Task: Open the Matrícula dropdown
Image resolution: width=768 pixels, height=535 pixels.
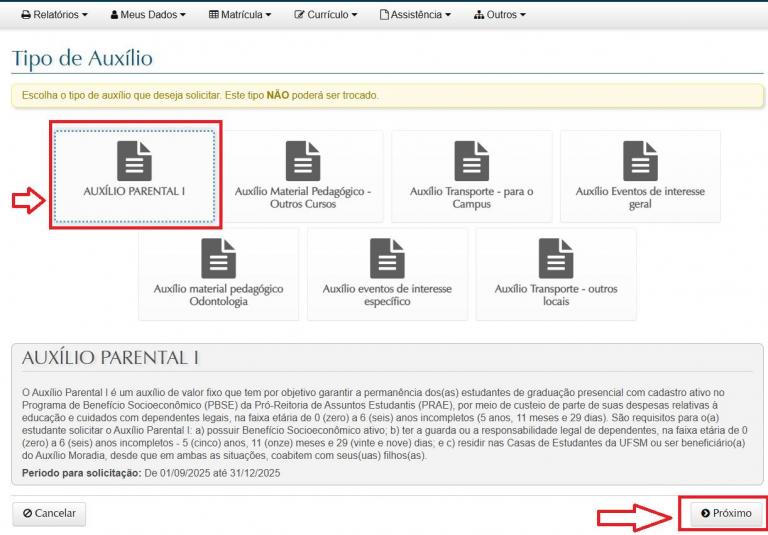Action: click(240, 15)
